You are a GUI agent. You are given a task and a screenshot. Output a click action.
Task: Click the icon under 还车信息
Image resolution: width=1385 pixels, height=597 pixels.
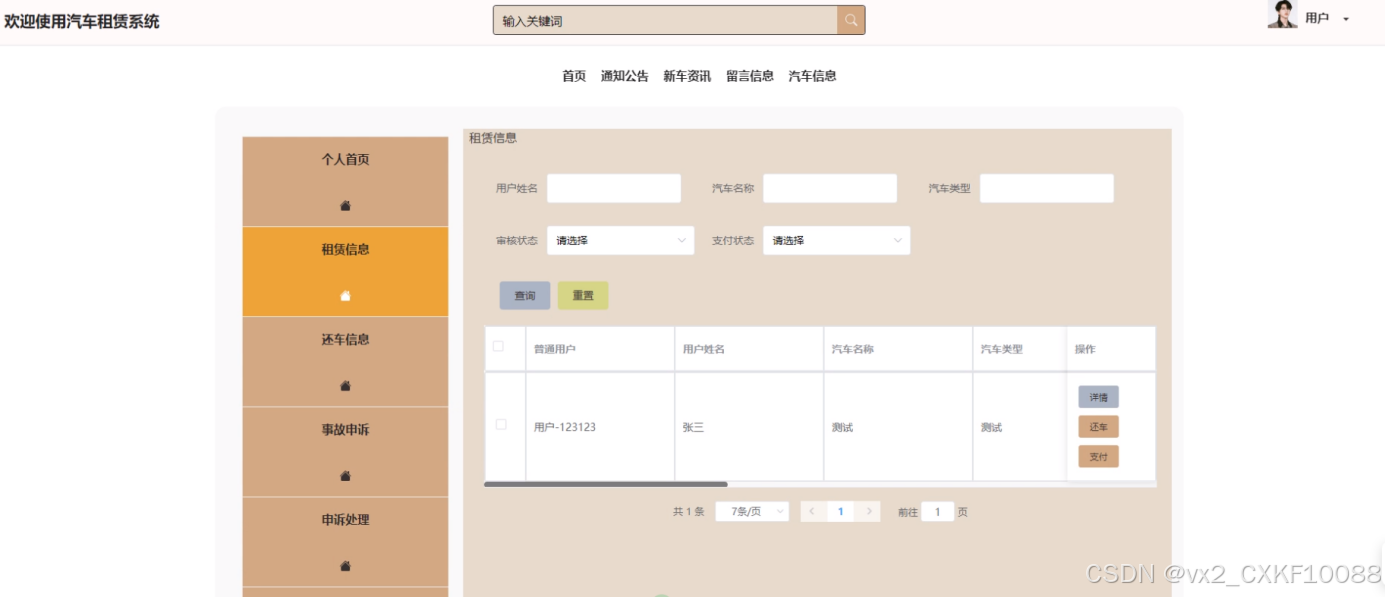(345, 386)
